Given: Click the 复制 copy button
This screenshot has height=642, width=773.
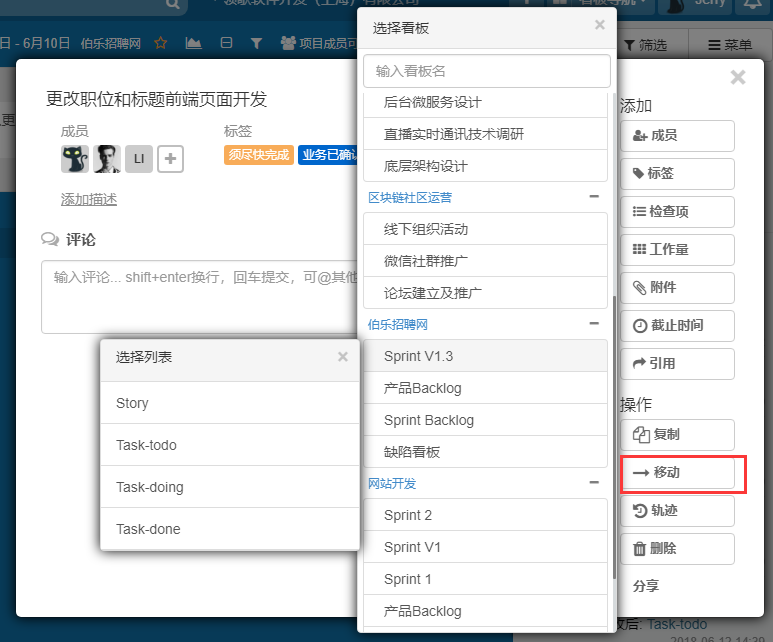Looking at the screenshot, I should tap(677, 435).
